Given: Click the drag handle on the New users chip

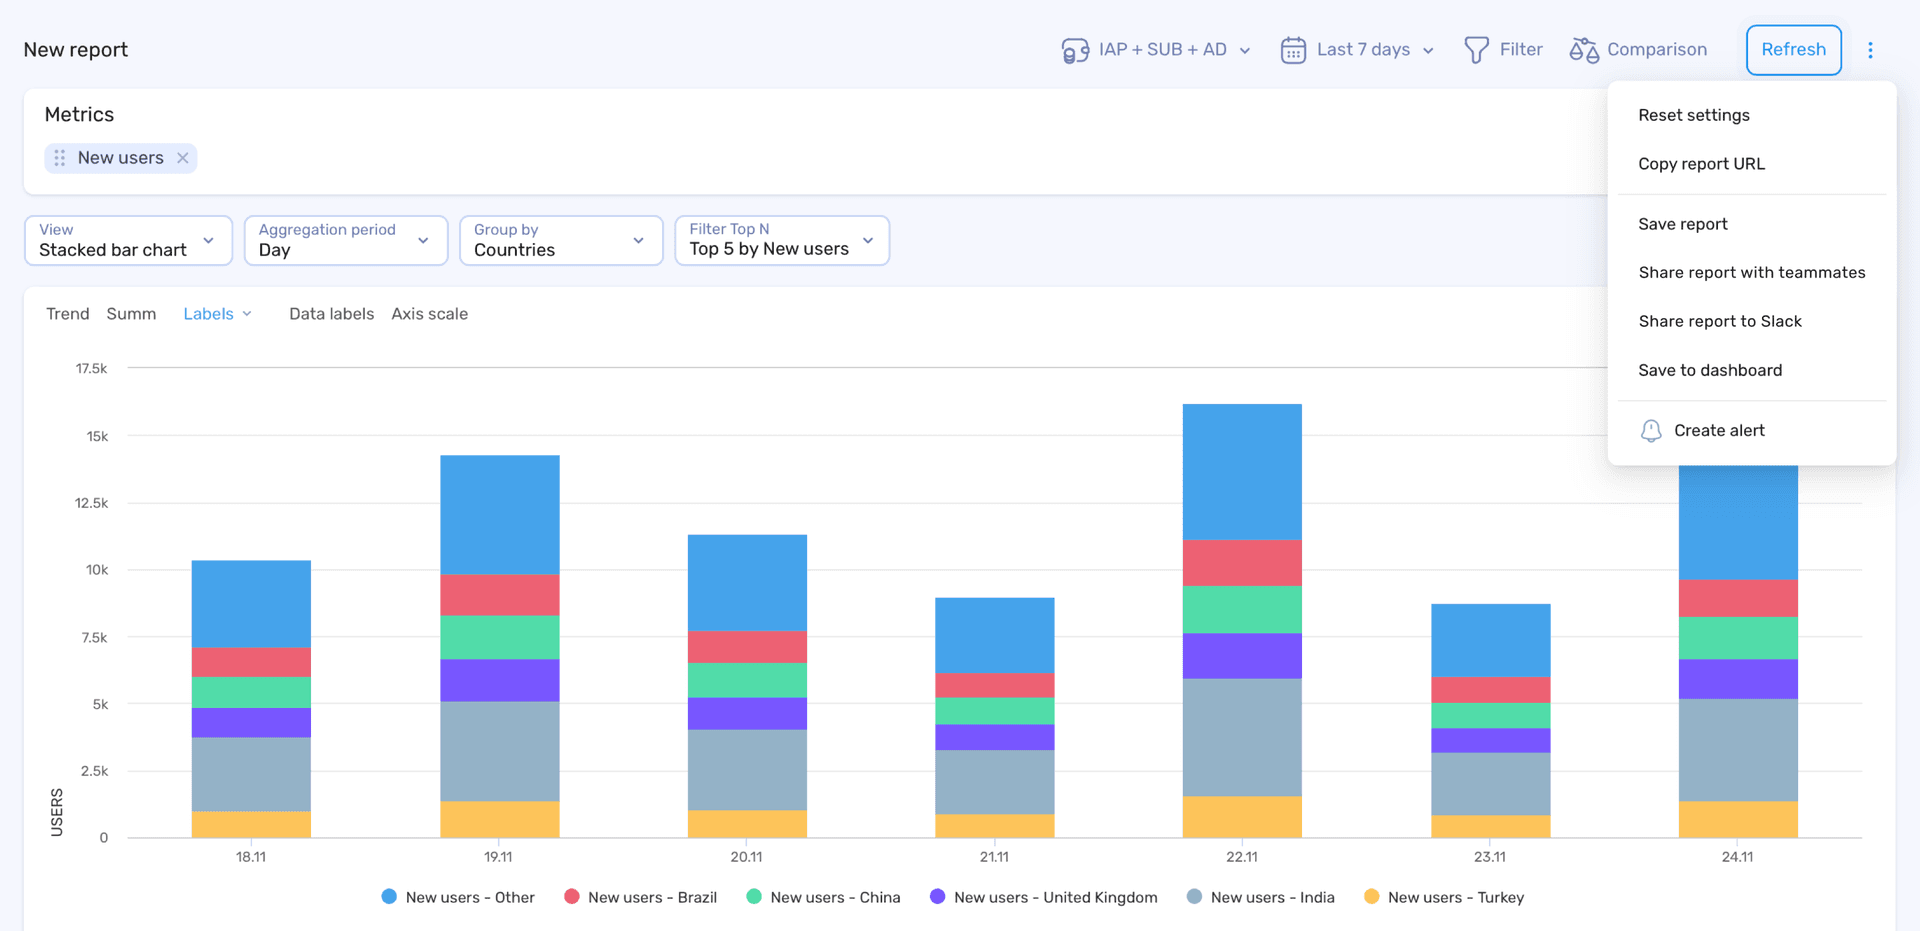Looking at the screenshot, I should click(x=60, y=157).
